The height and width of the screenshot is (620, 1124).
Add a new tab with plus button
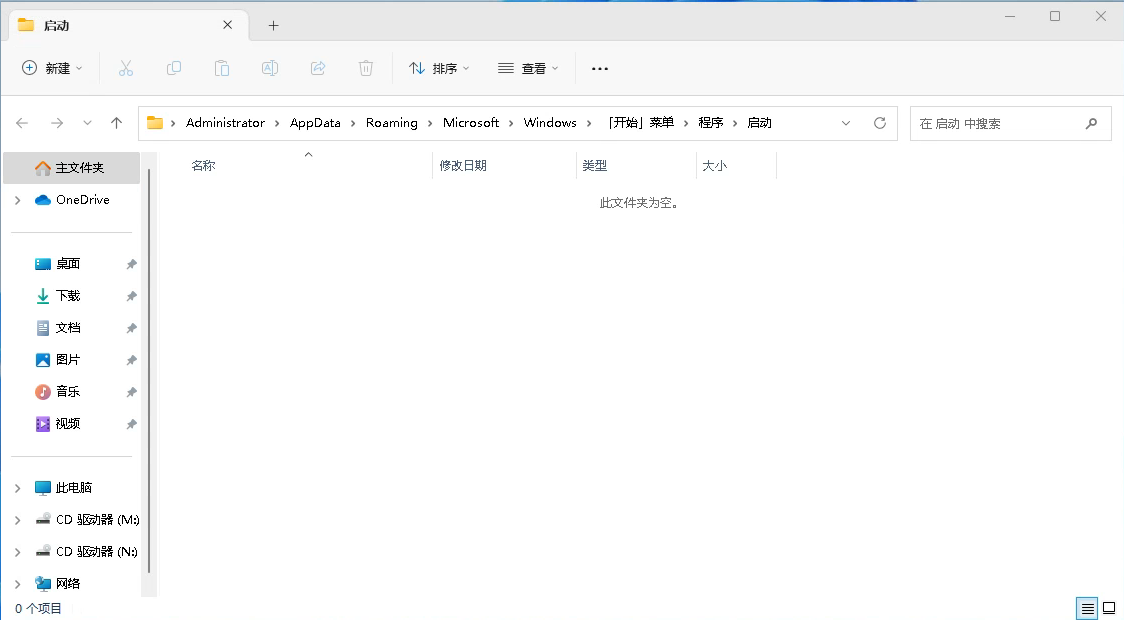[273, 25]
